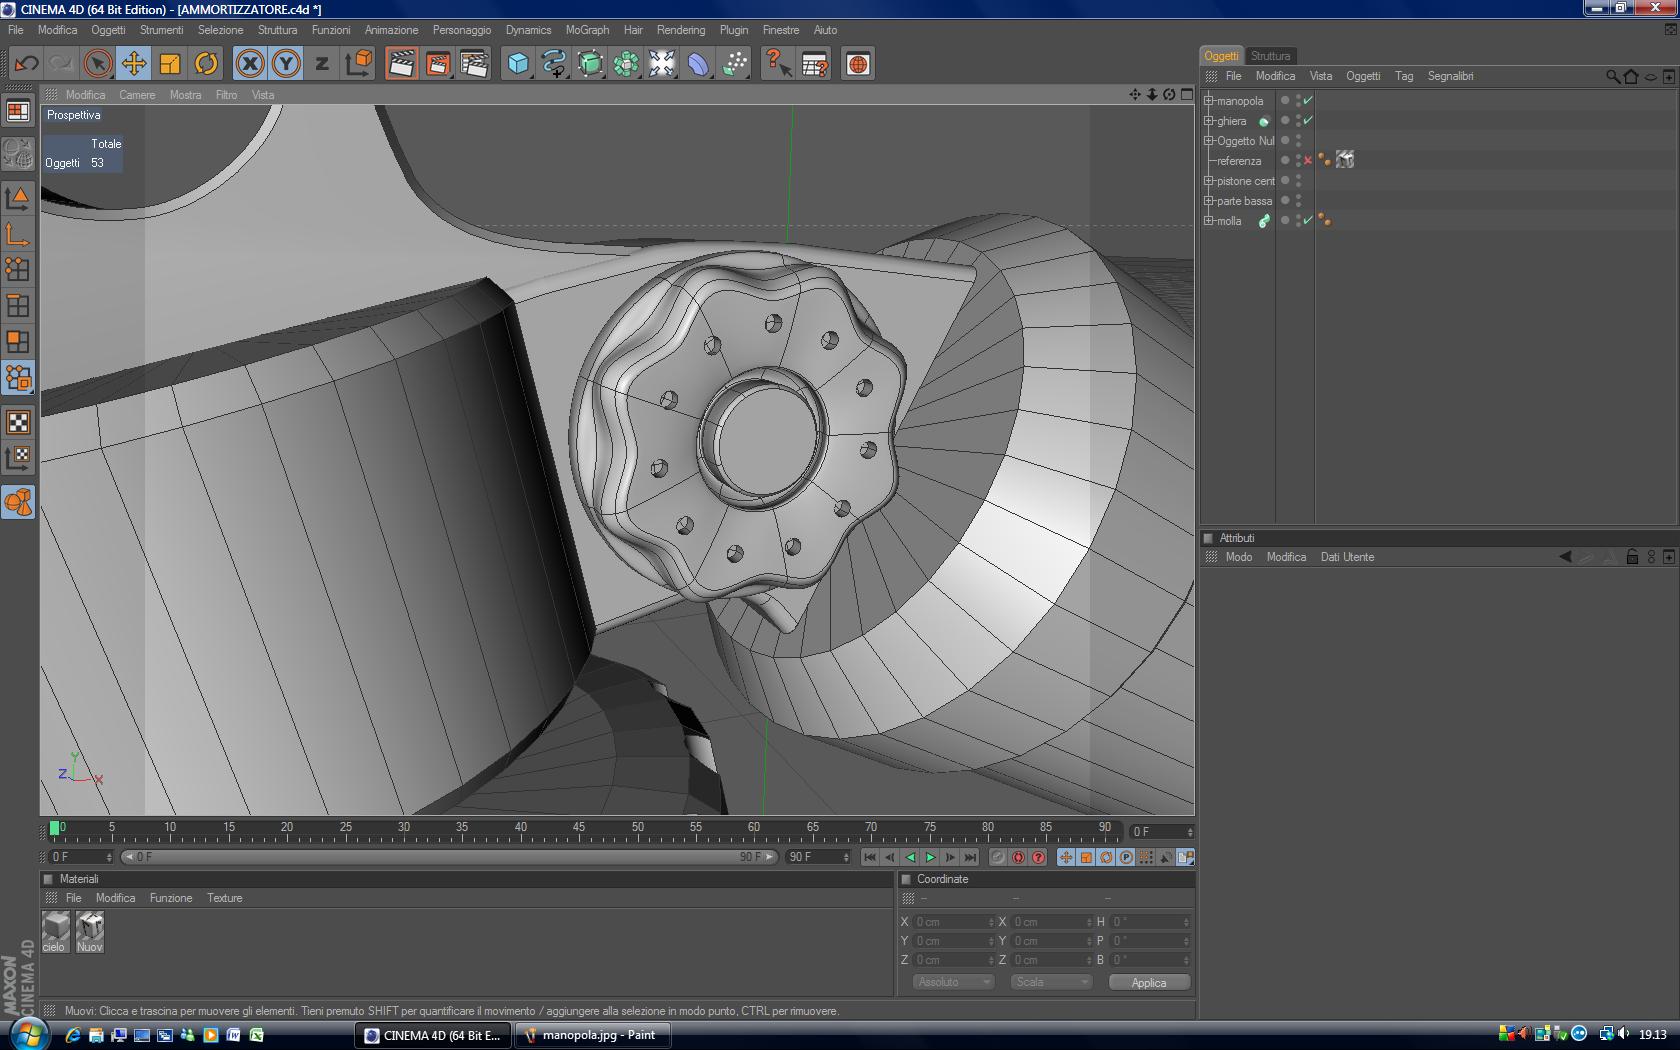Viewport: 1680px width, 1050px height.
Task: Toggle the X axis lock
Action: (250, 64)
